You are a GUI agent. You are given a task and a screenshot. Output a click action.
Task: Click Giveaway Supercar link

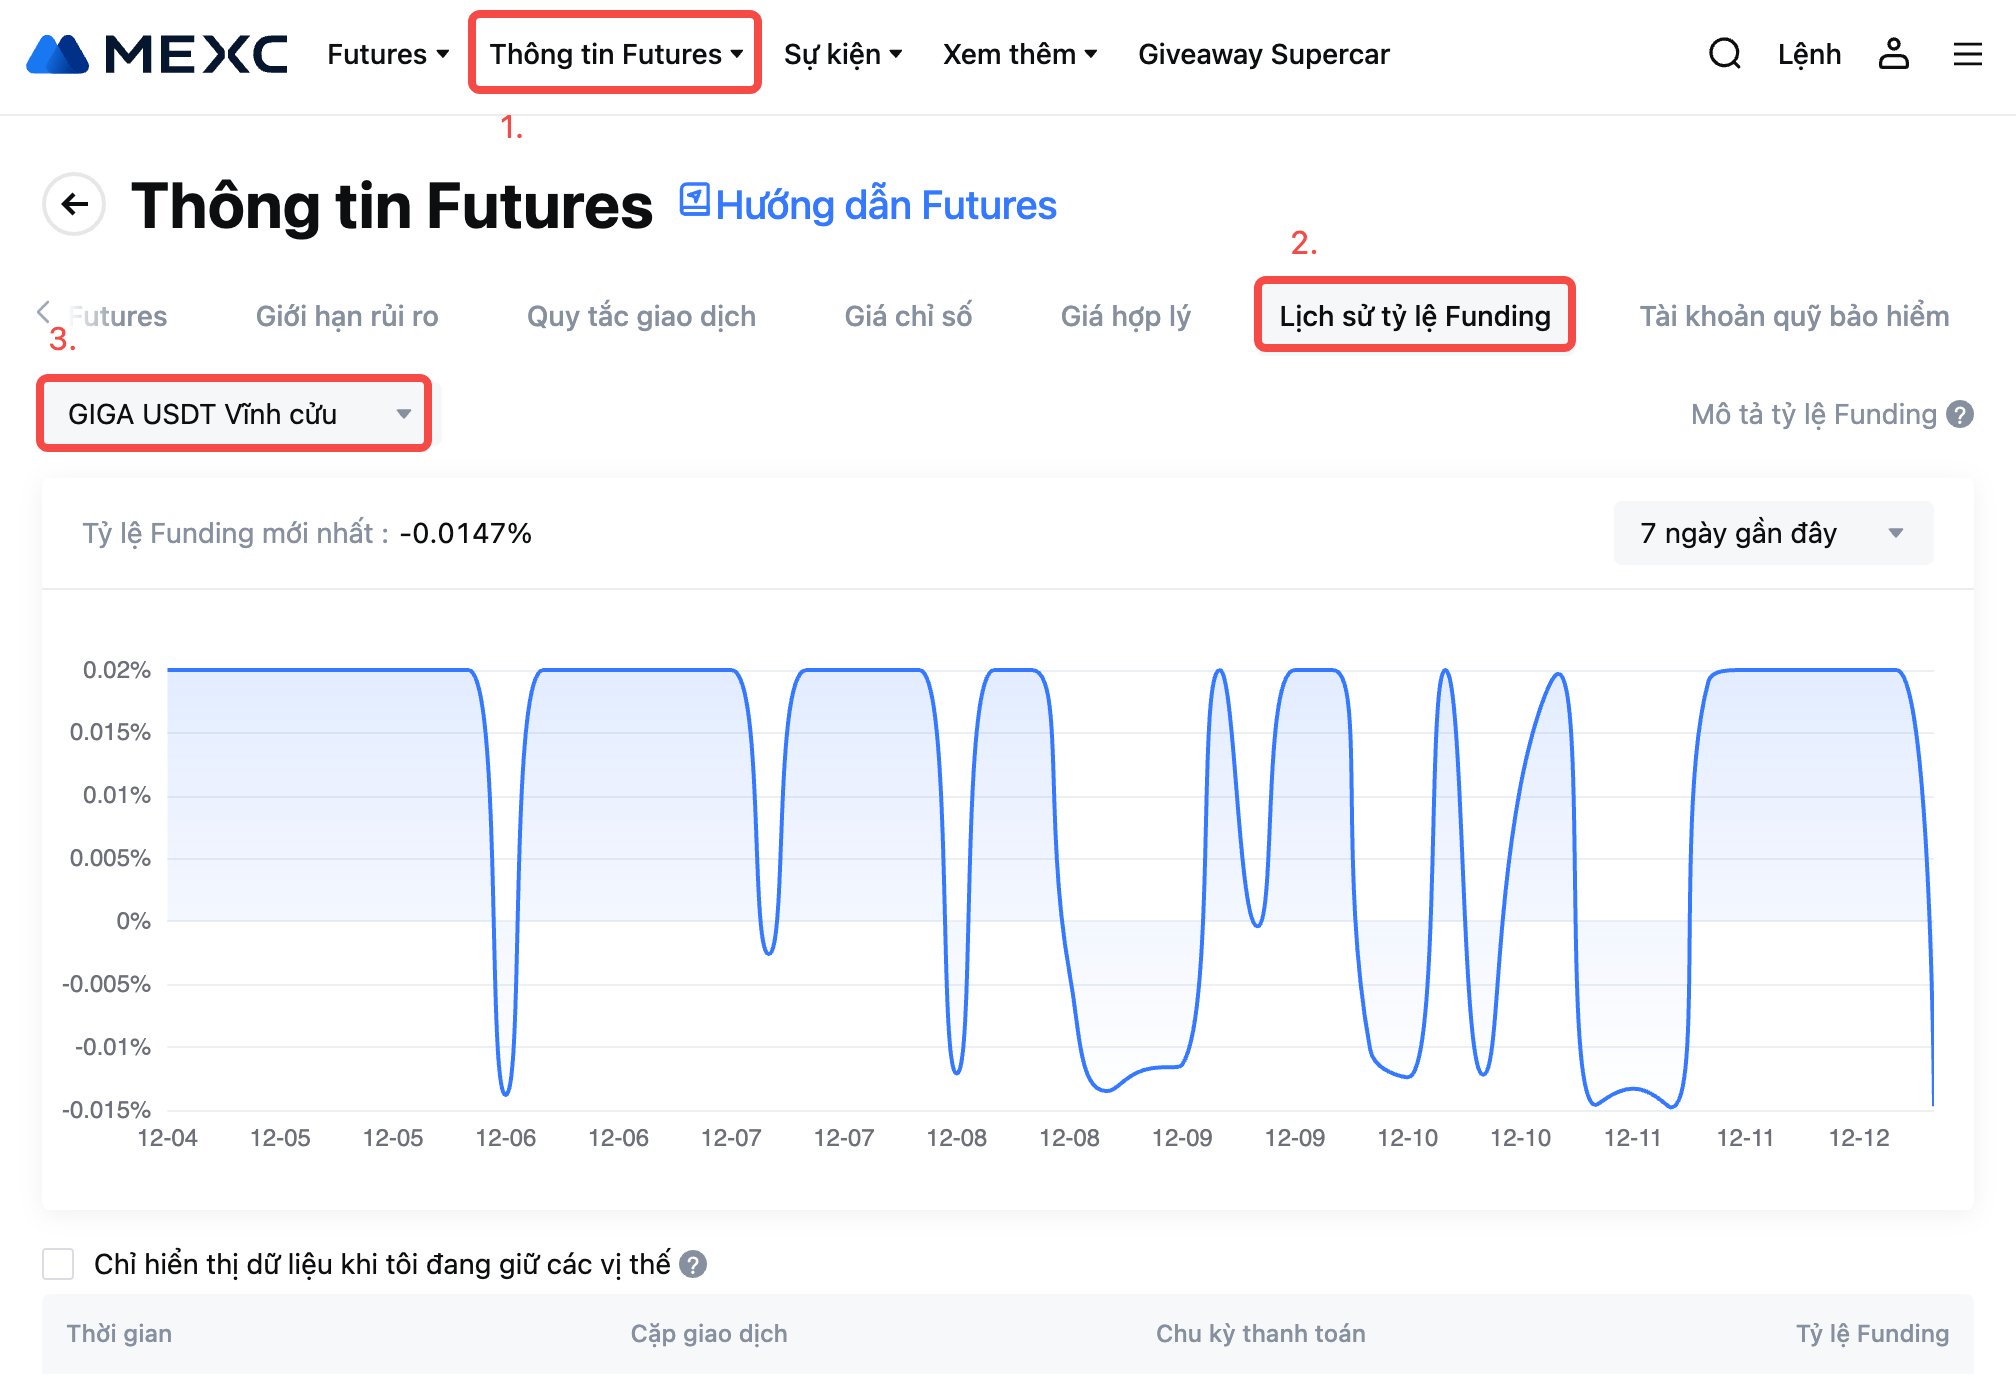(x=1263, y=54)
